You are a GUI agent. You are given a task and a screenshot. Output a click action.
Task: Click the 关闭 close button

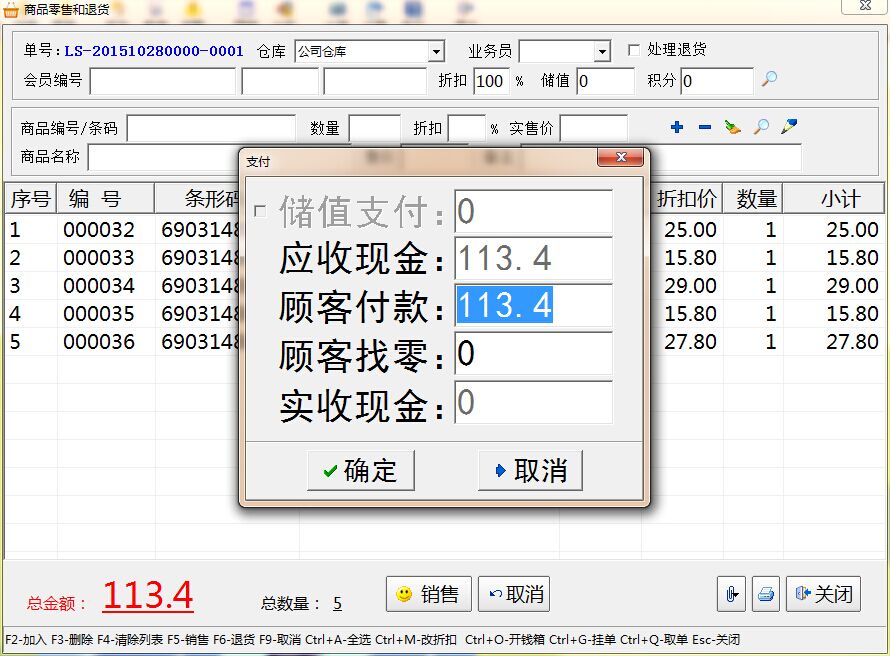click(x=824, y=594)
